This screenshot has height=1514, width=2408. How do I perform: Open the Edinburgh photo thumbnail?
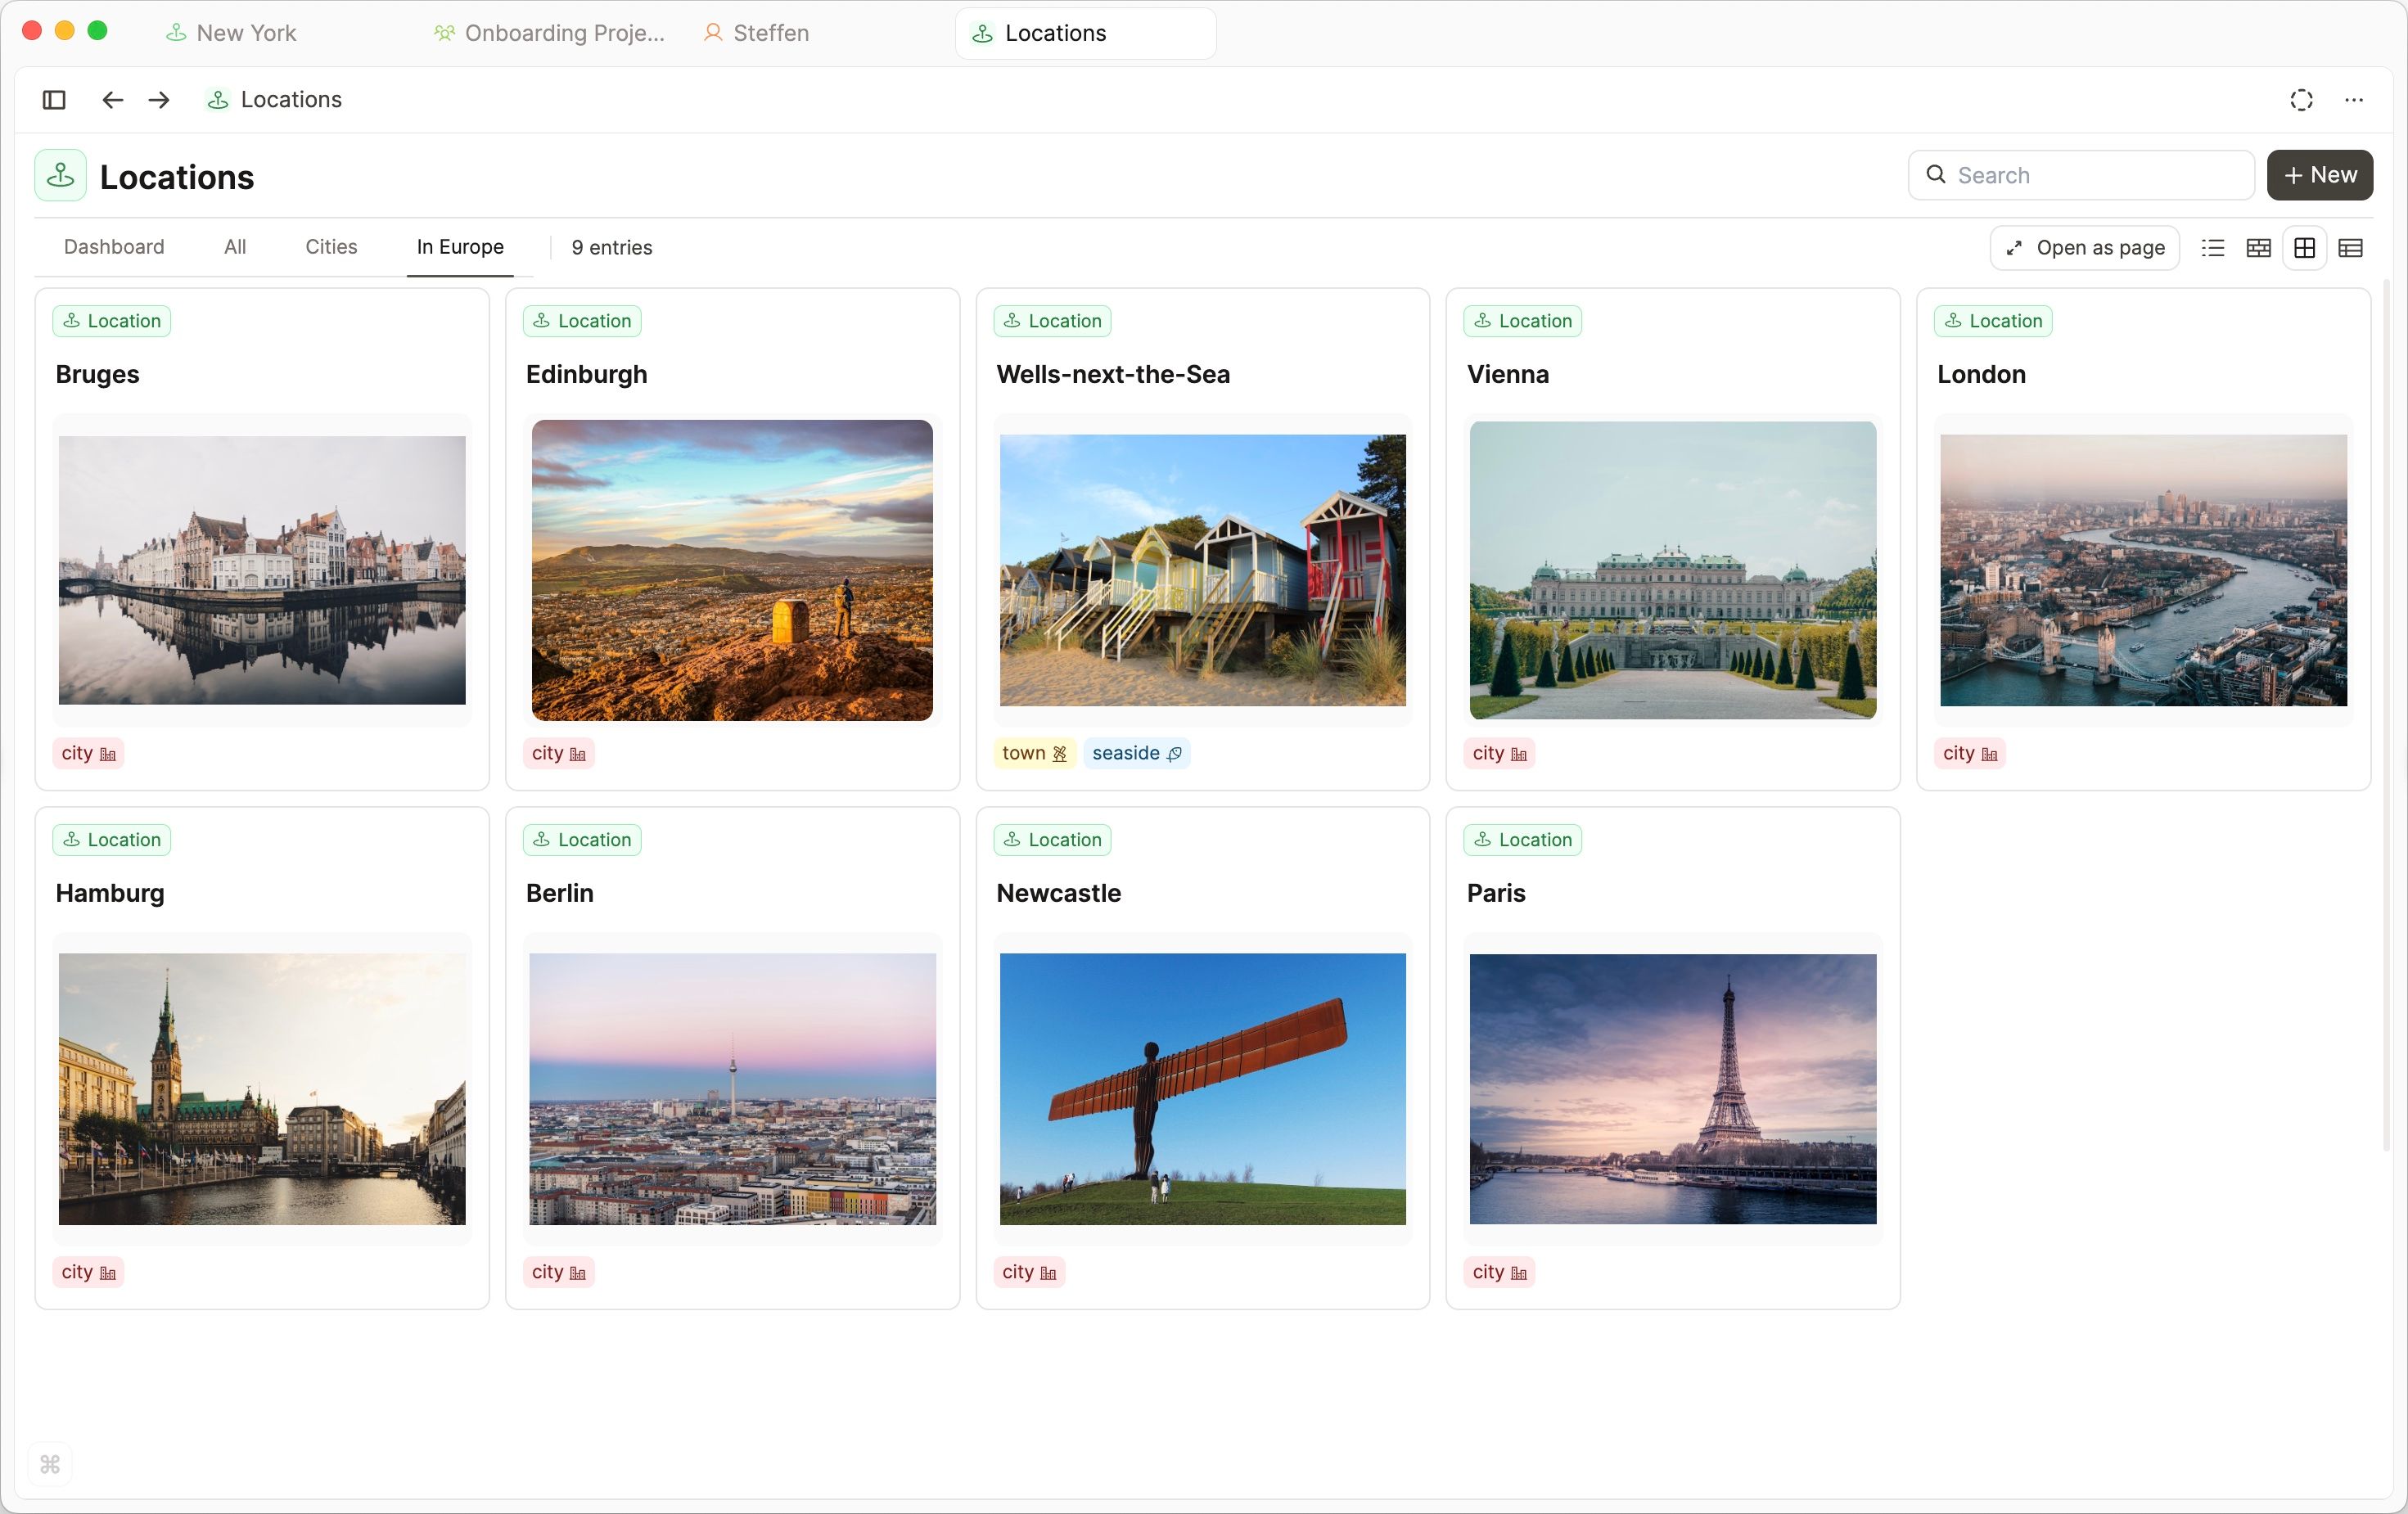(x=732, y=570)
